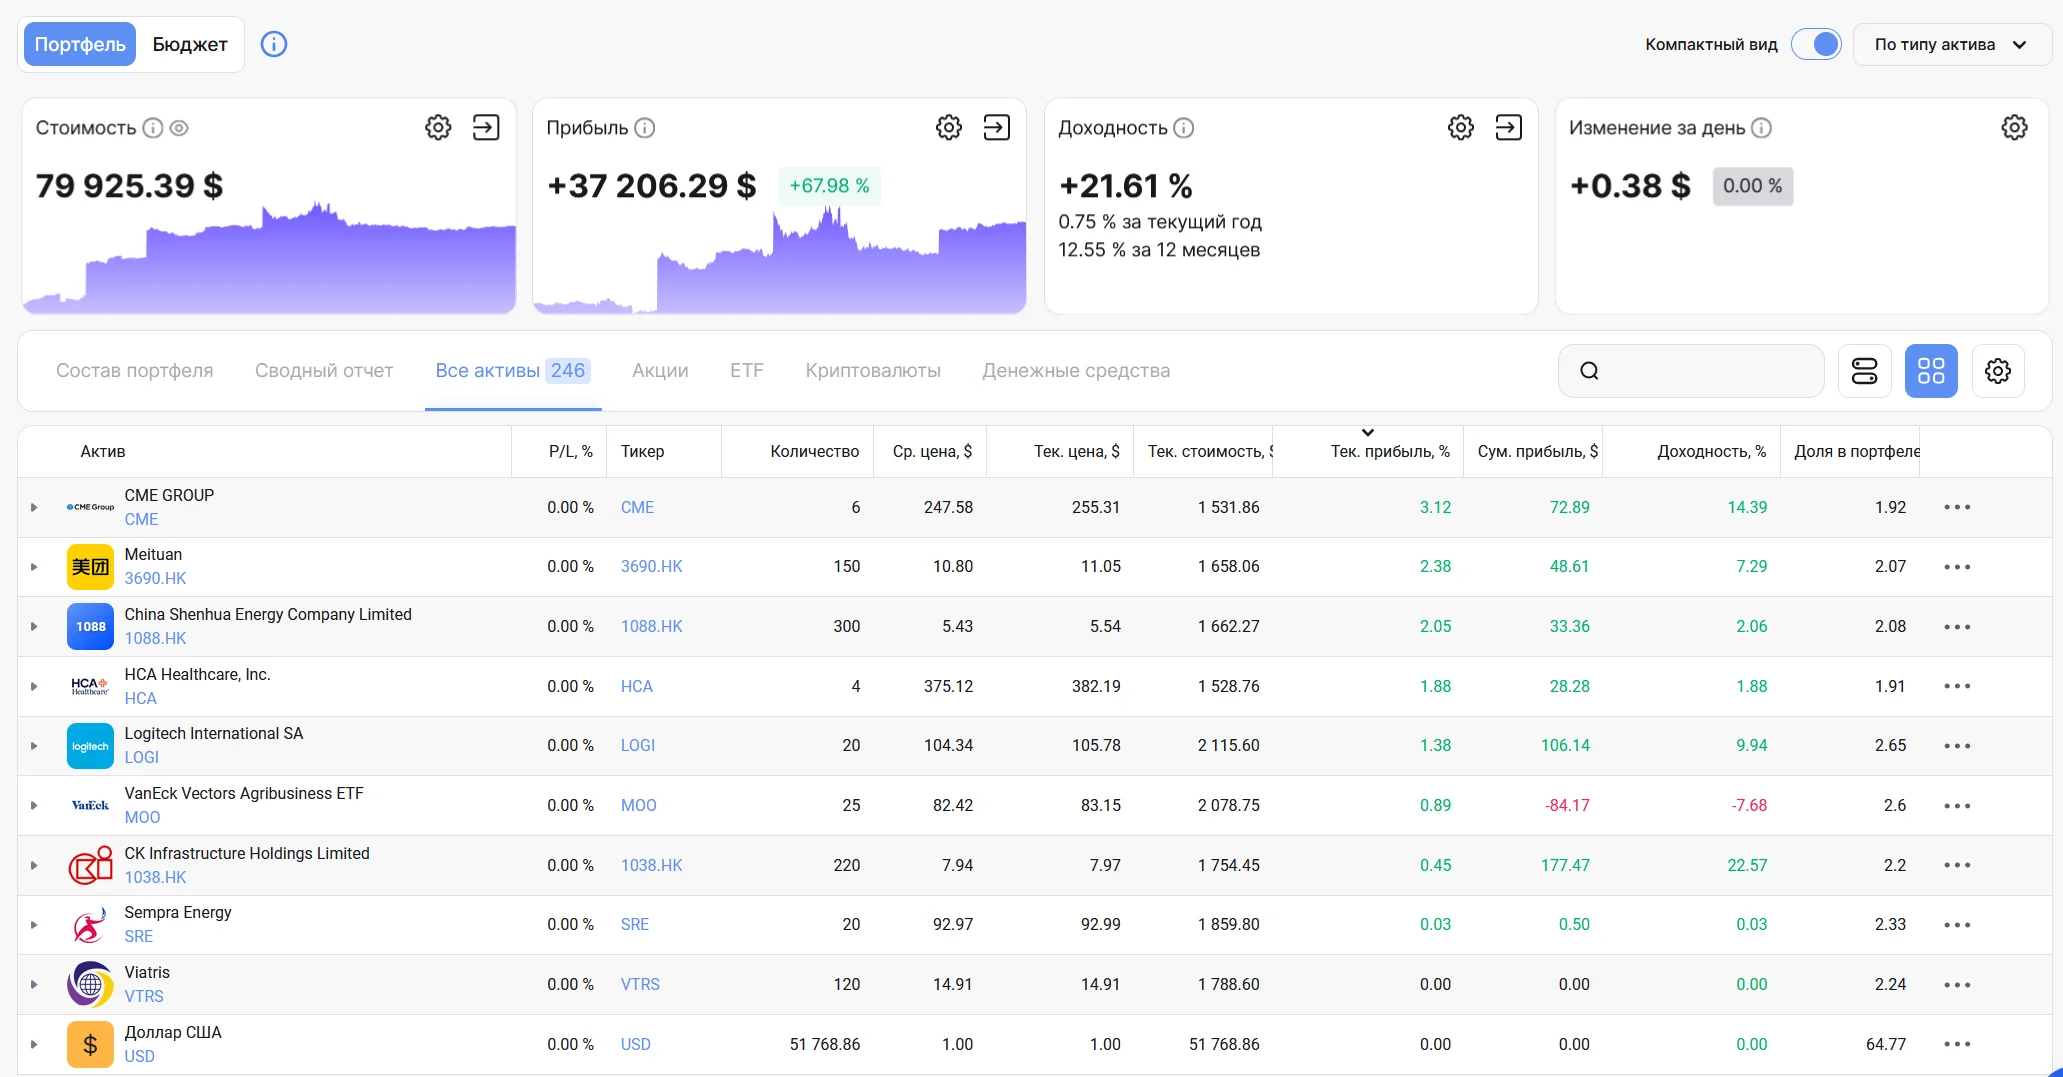Expand the Logitech International row
Screen dimensions: 2063x1077
click(x=34, y=746)
